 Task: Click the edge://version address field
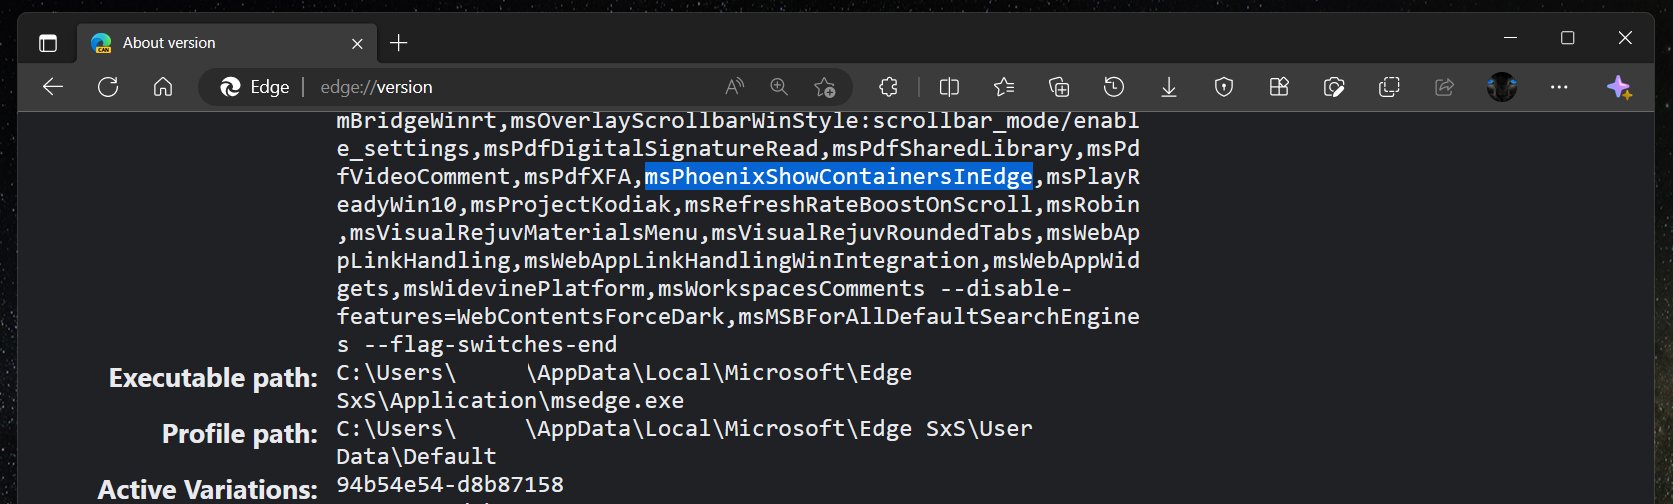coord(500,87)
